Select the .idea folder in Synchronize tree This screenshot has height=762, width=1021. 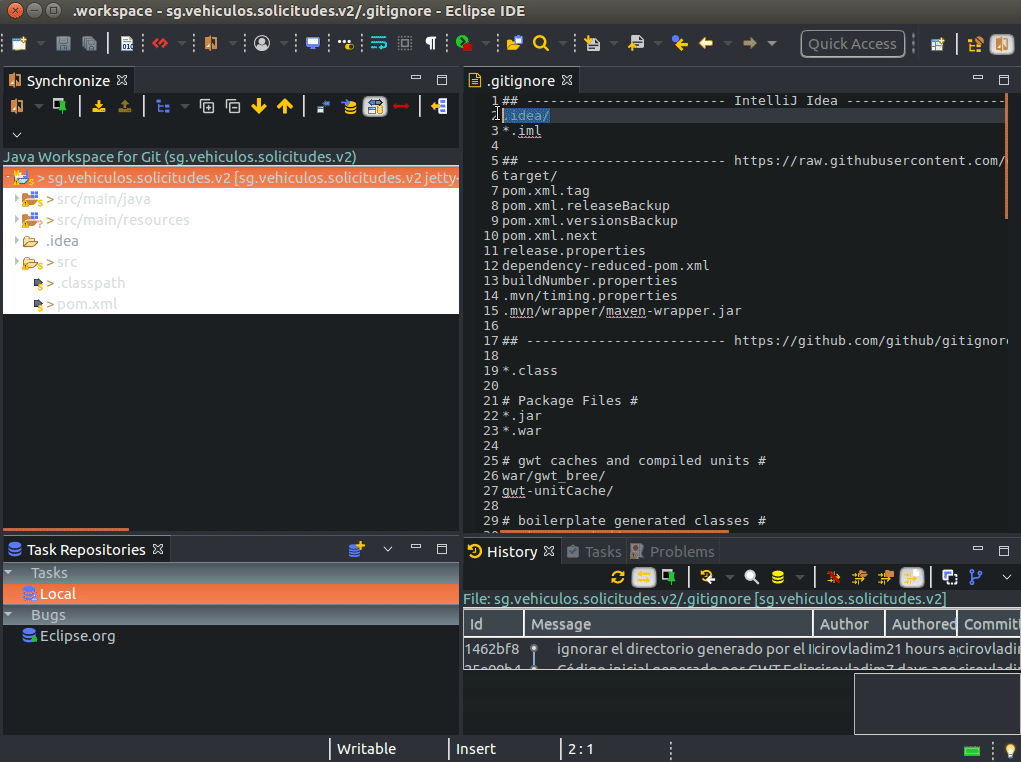click(x=62, y=241)
